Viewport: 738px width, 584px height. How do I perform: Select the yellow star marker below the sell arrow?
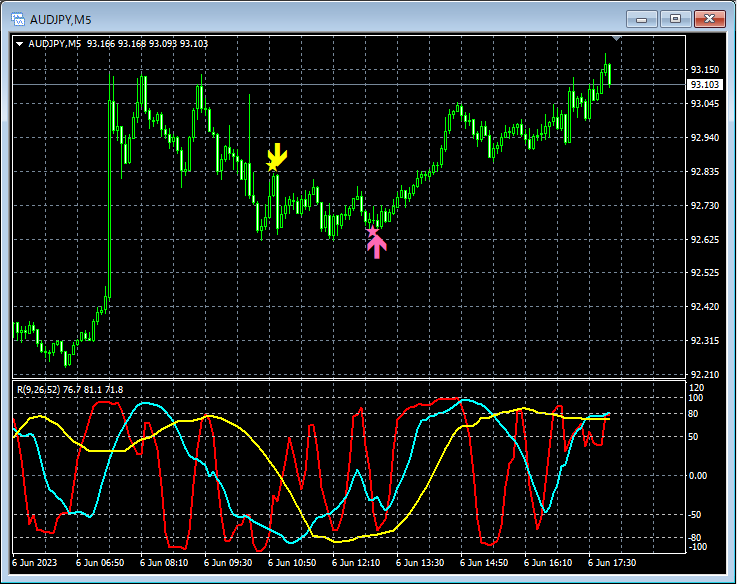tap(272, 166)
